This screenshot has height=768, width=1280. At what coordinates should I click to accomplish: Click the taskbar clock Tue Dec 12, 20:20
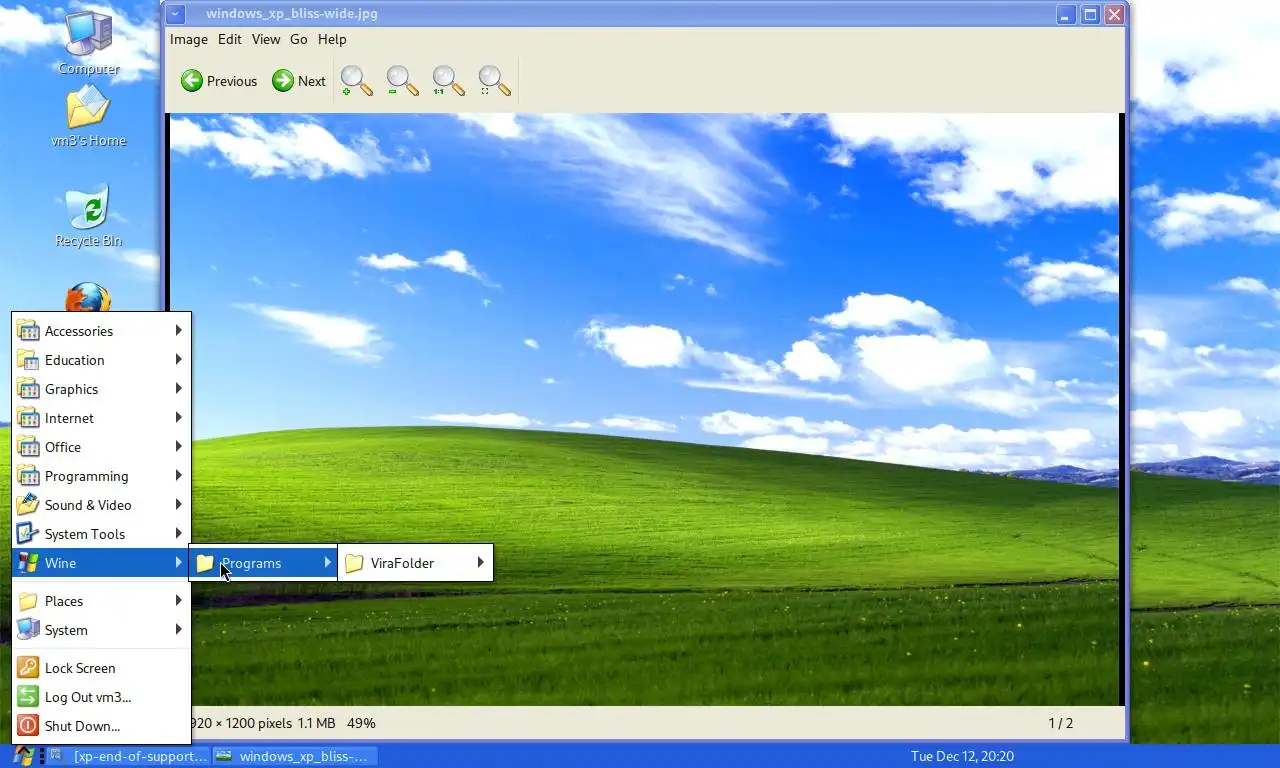coord(962,756)
